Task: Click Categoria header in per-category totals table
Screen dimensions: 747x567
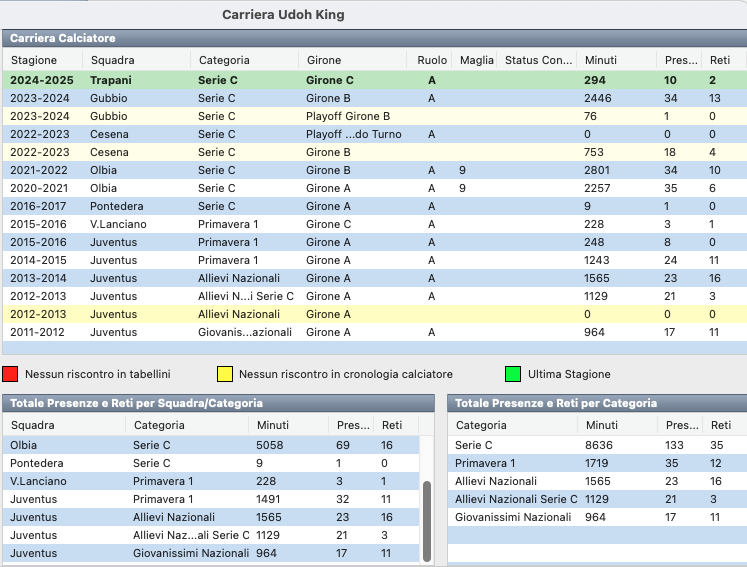Action: [x=481, y=425]
